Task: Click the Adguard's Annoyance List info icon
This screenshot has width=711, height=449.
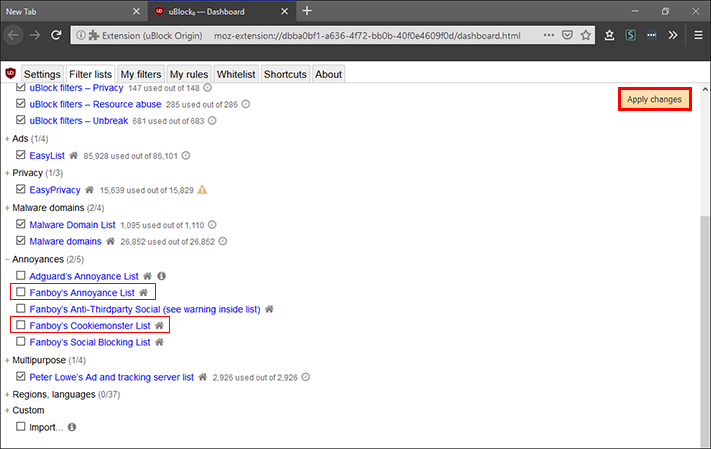Action: pyautogui.click(x=161, y=276)
